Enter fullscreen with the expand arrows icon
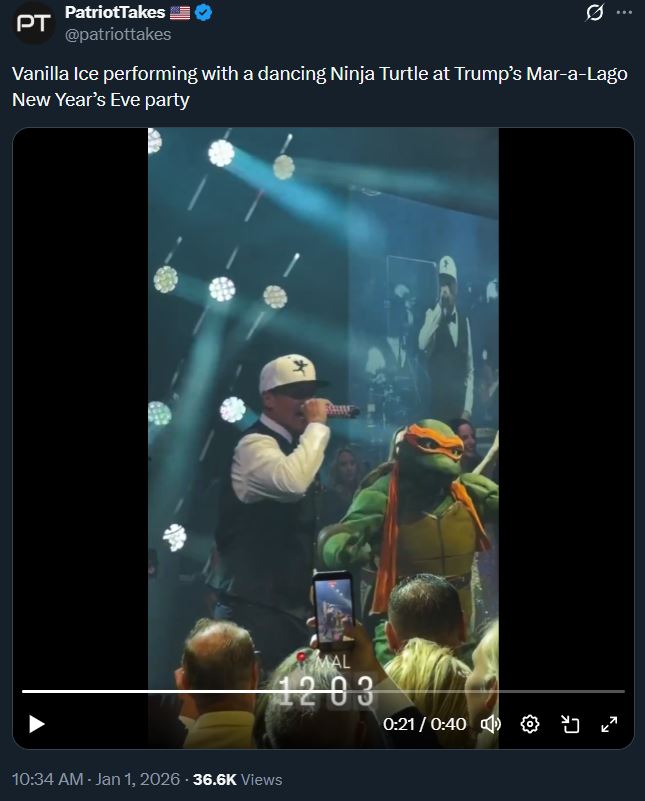Image resolution: width=645 pixels, height=801 pixels. click(609, 724)
